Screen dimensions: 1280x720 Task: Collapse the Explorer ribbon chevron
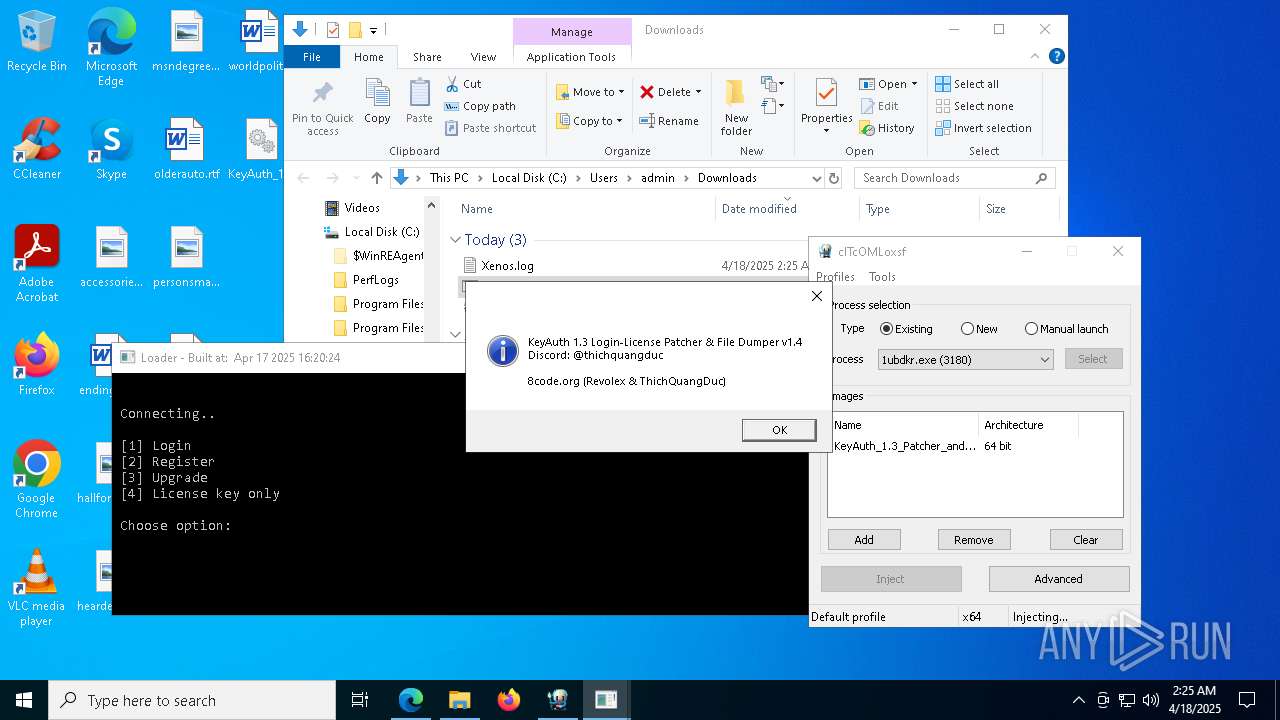click(x=1037, y=57)
